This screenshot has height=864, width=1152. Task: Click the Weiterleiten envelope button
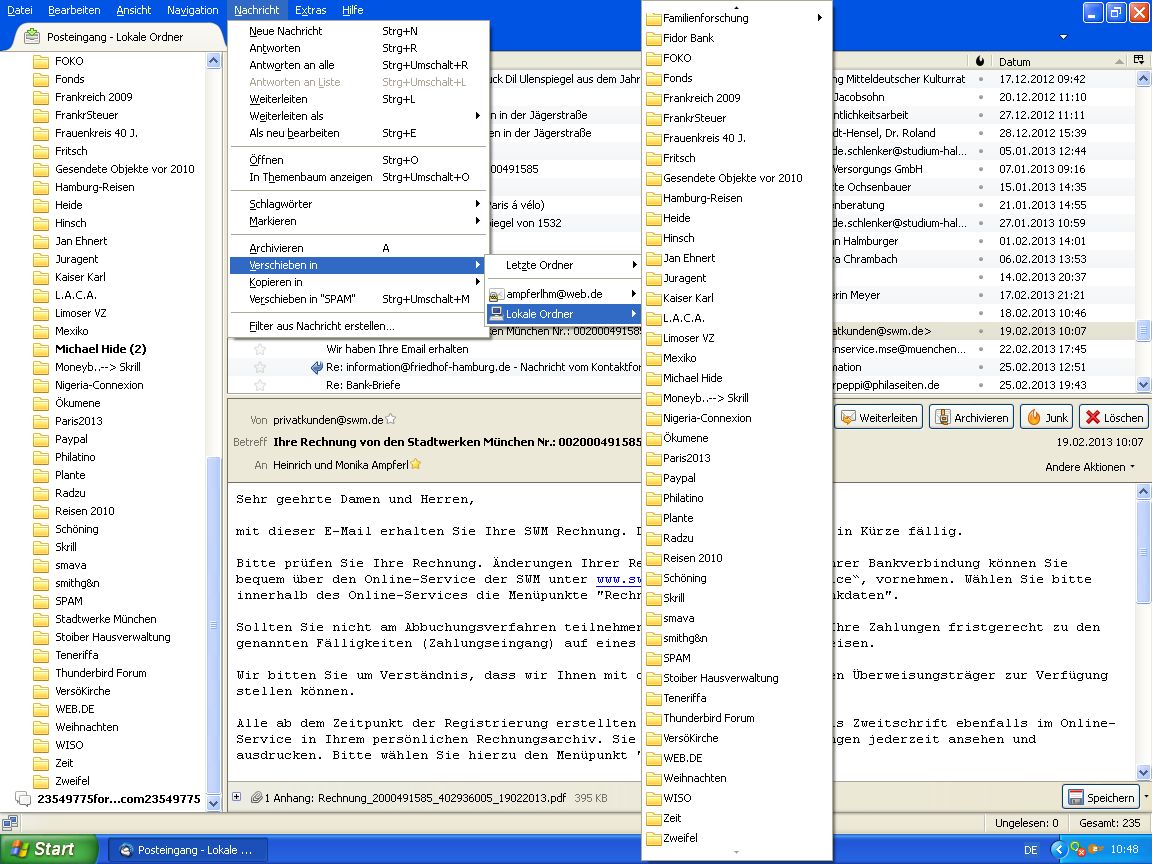click(x=879, y=418)
